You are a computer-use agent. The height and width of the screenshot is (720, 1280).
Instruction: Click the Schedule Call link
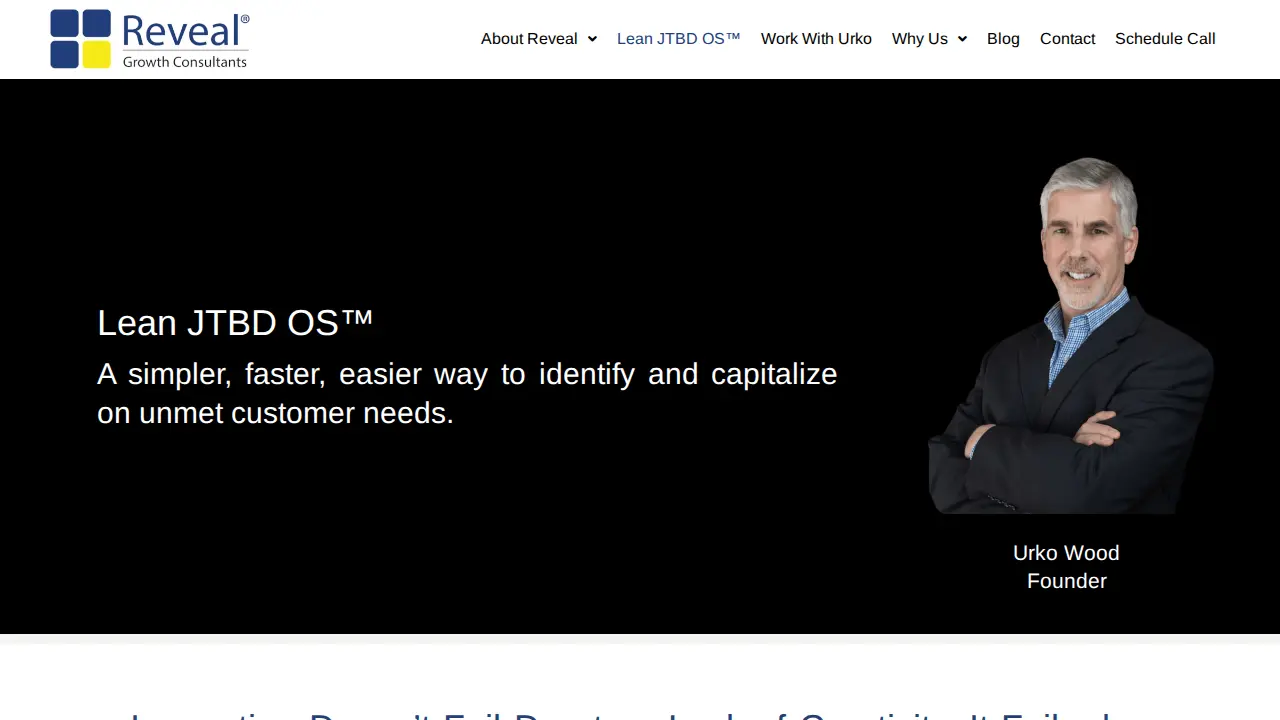pyautogui.click(x=1165, y=39)
